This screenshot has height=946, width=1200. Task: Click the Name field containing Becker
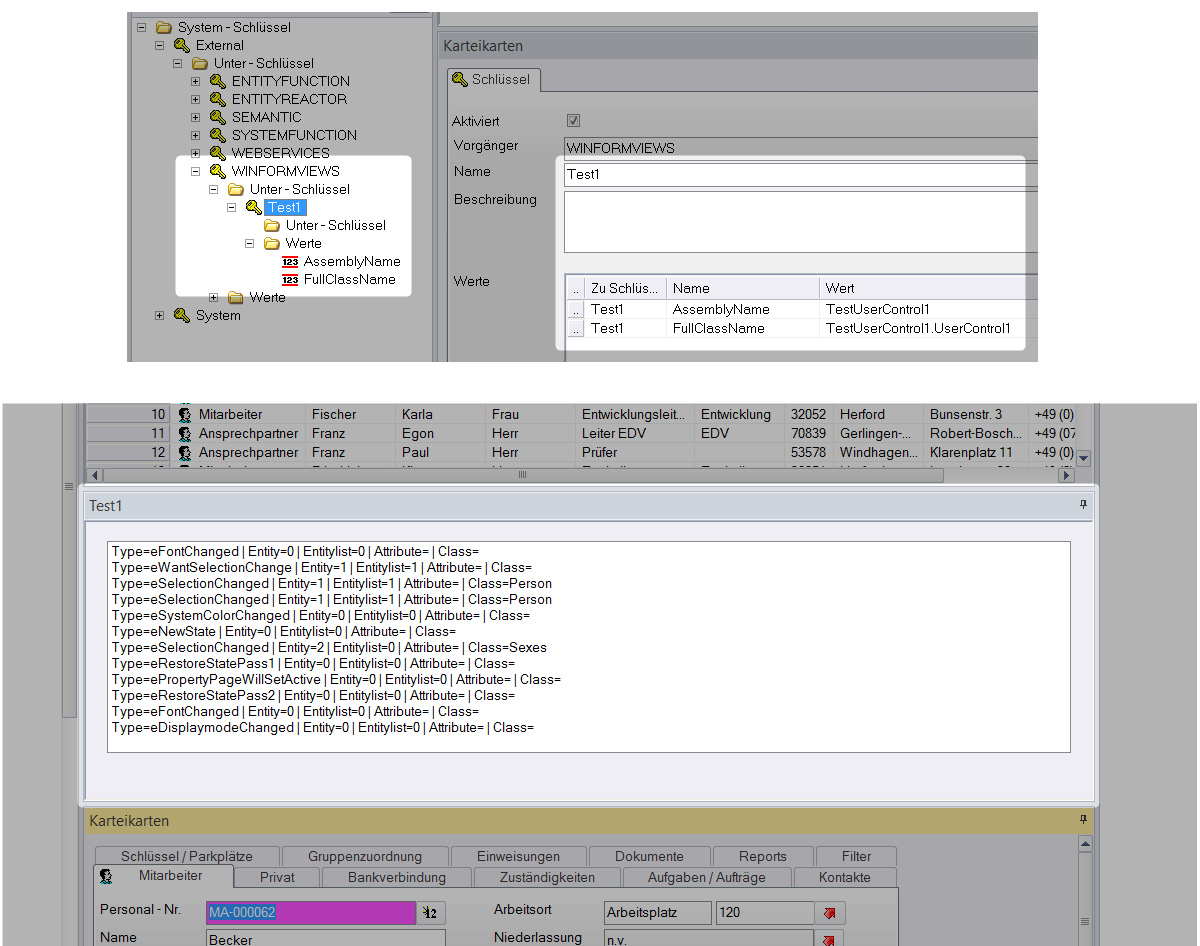(326, 939)
